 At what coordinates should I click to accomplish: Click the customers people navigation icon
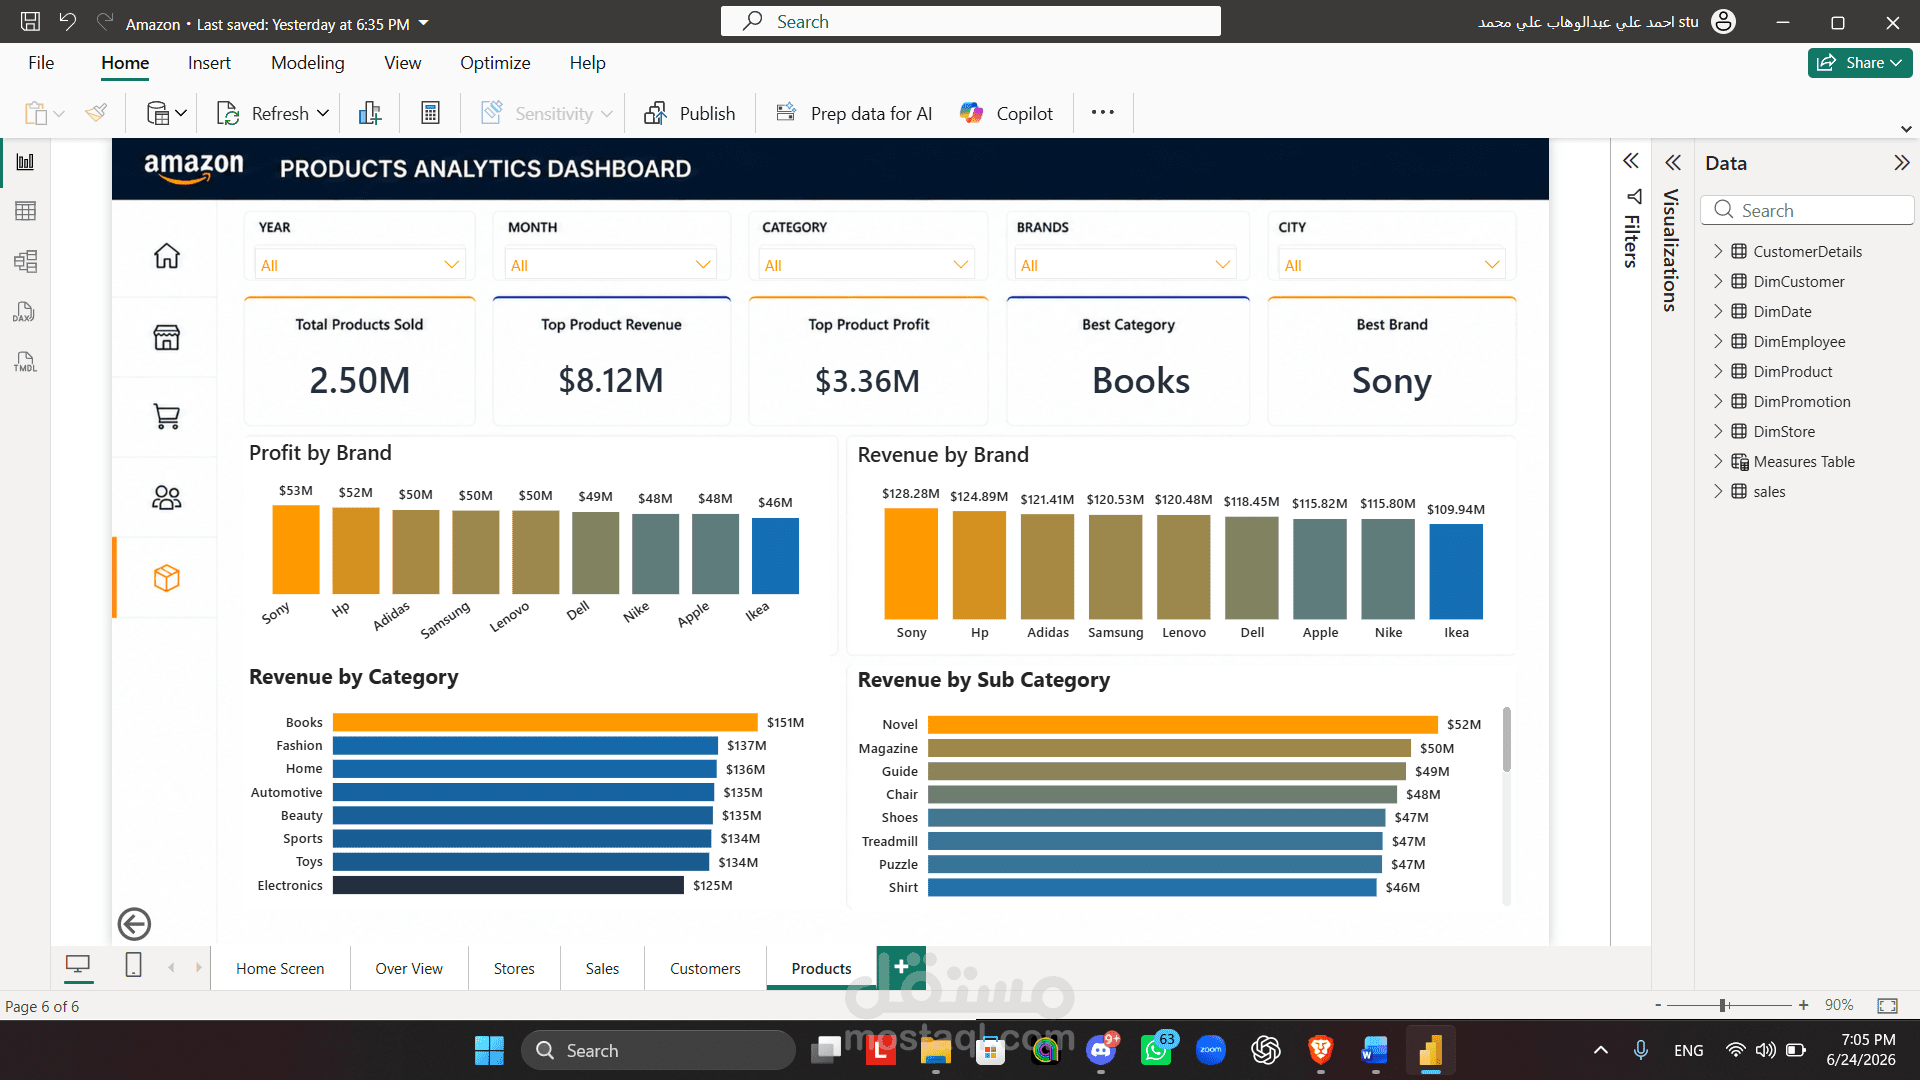point(166,497)
